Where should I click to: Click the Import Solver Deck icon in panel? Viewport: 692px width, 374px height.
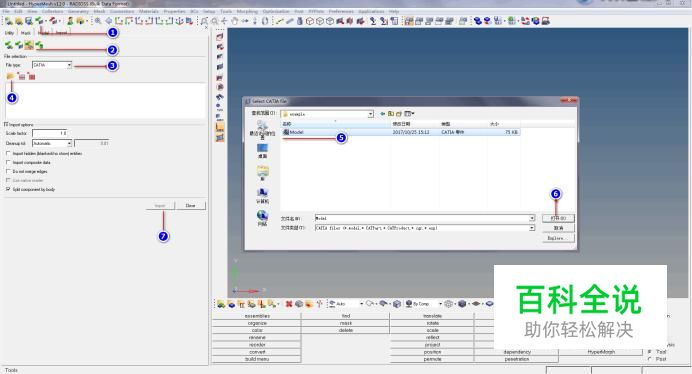point(19,45)
